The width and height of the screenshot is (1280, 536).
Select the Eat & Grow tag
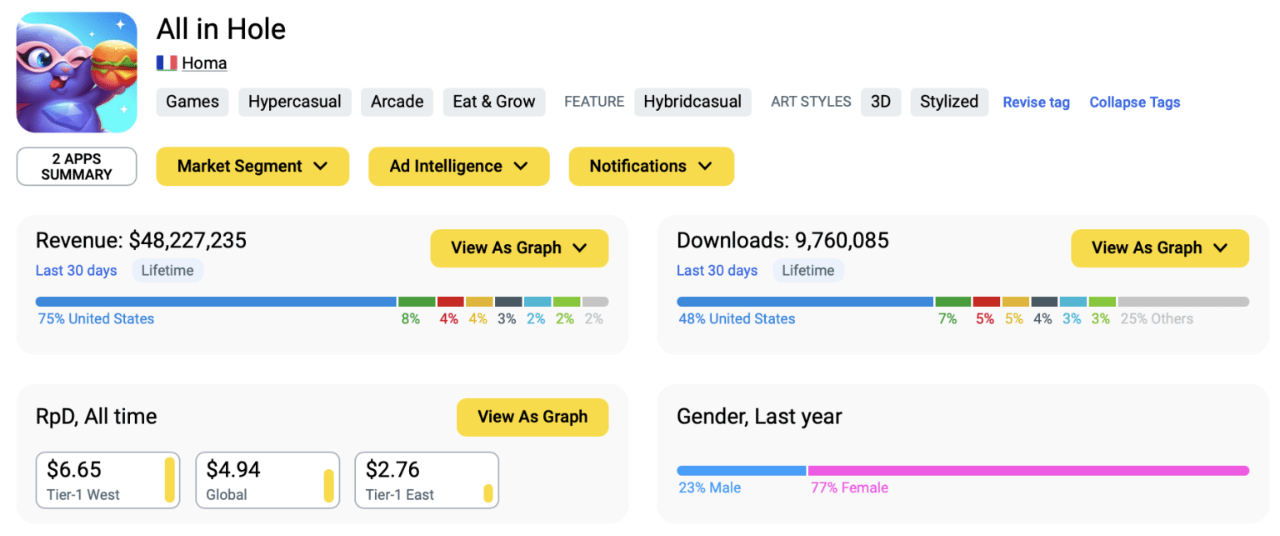[494, 102]
